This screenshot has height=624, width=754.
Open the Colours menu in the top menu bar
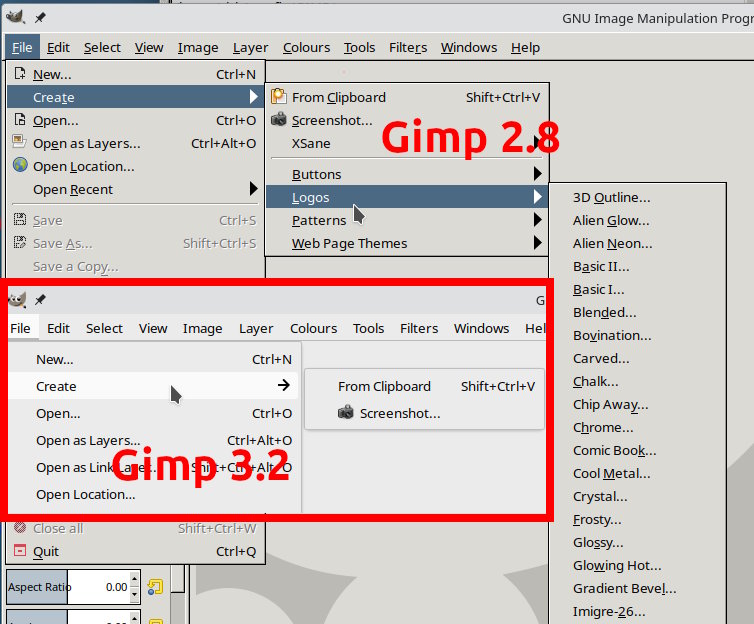306,48
